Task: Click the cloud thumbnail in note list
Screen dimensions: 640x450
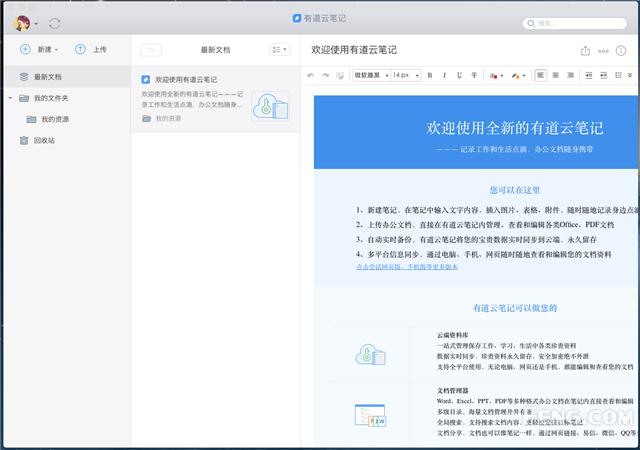Action: 270,106
